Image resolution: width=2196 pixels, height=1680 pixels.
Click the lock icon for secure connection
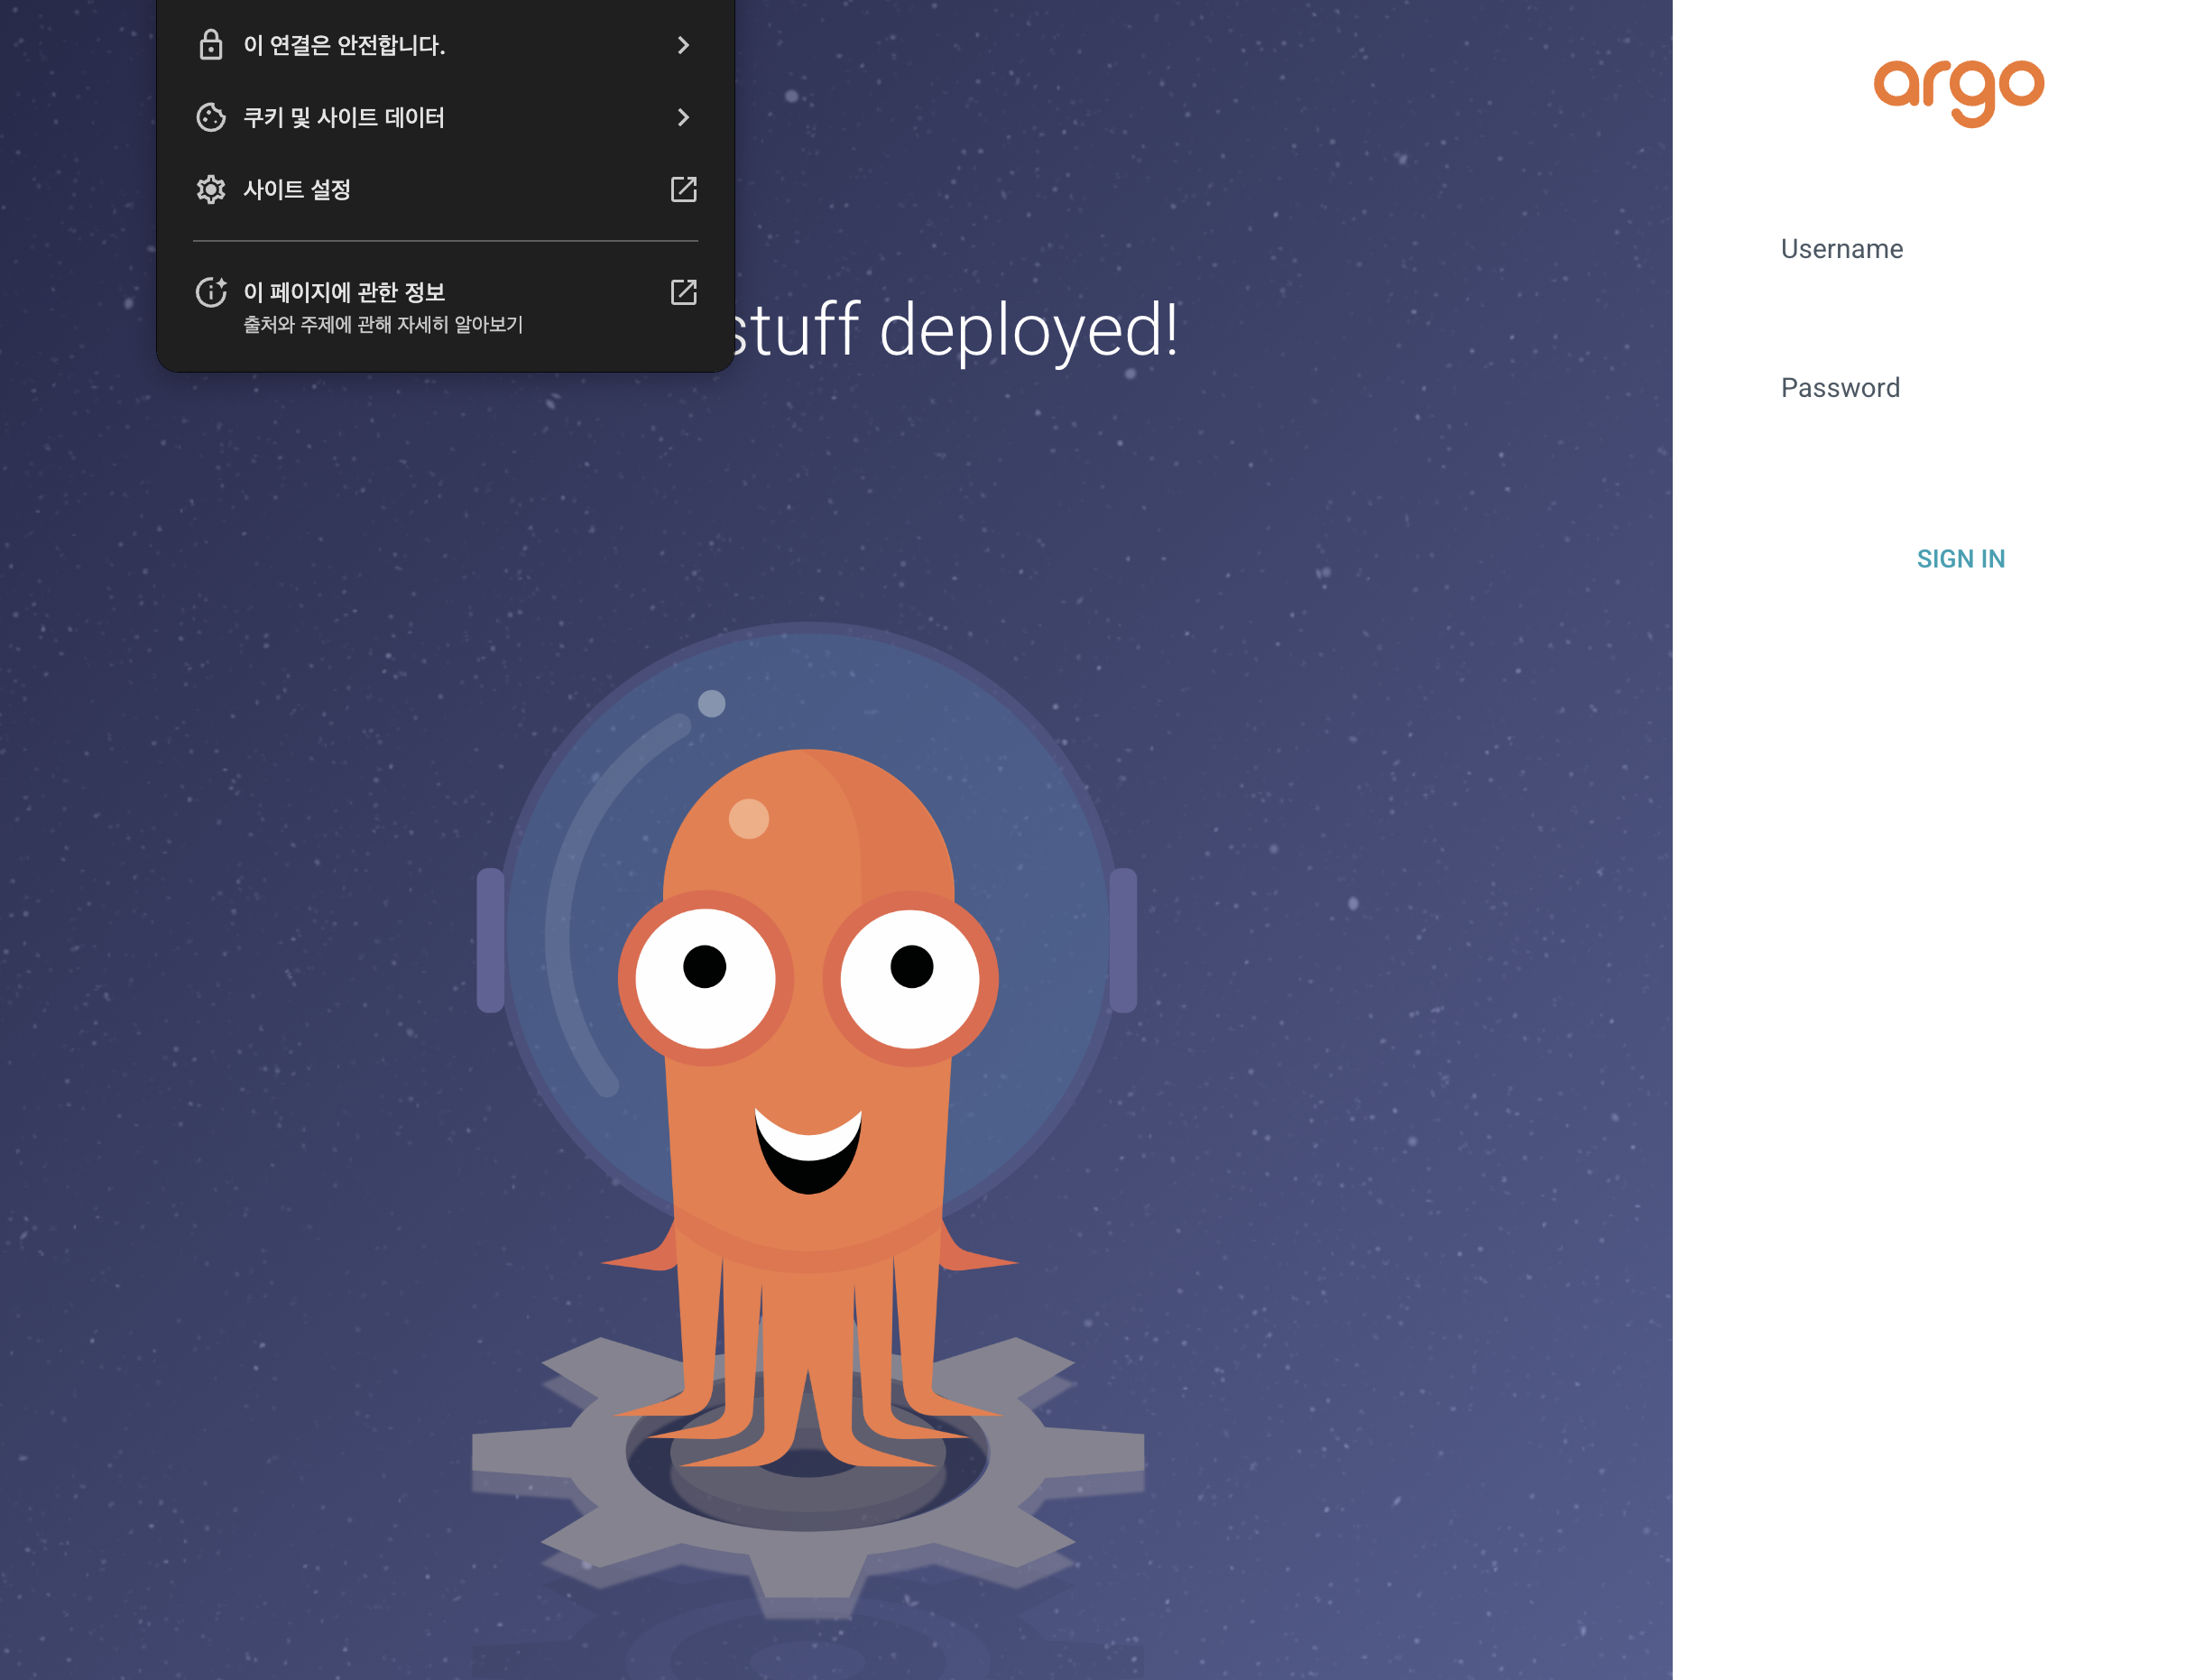pyautogui.click(x=210, y=45)
